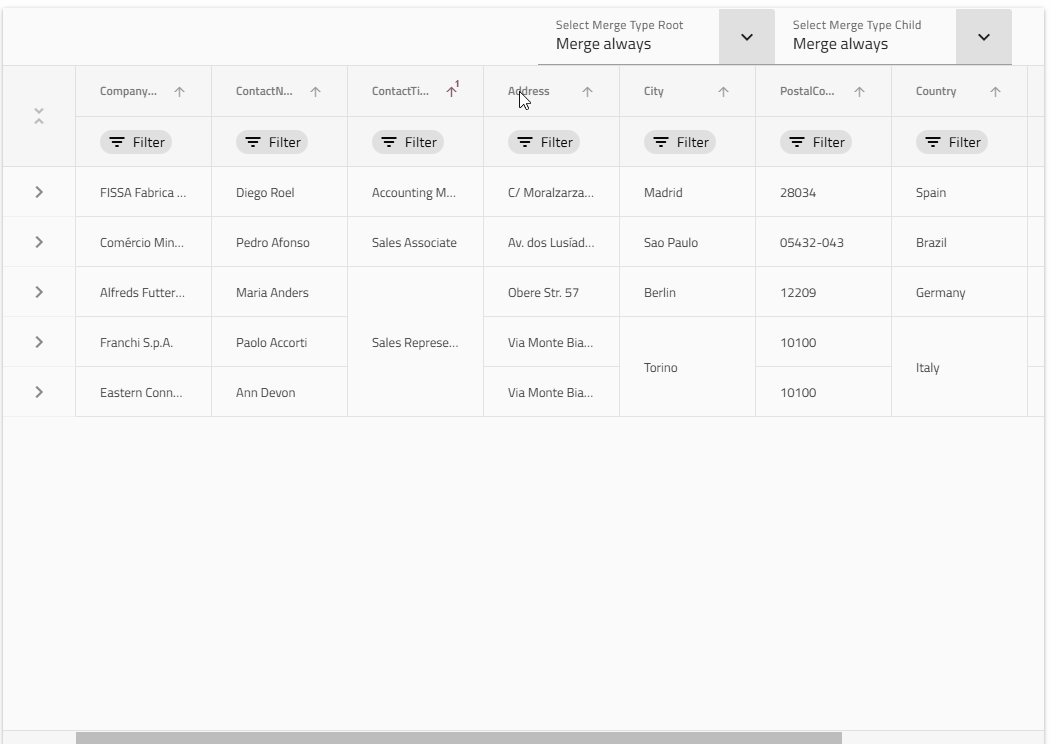The height and width of the screenshot is (744, 1051).
Task: Toggle the ContactTitle sort arrow indicator
Action: 451,92
